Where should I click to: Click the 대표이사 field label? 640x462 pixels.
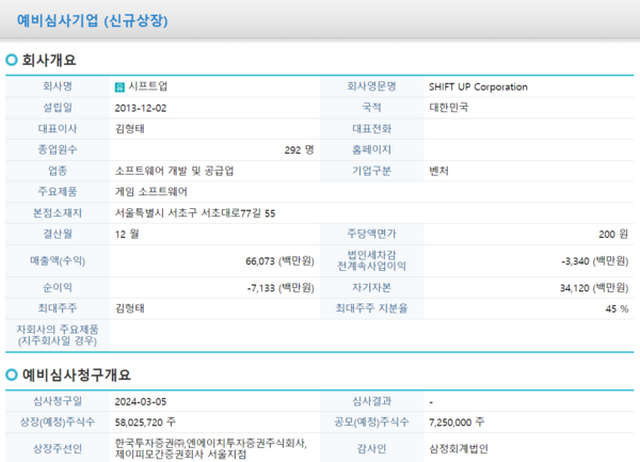point(57,129)
